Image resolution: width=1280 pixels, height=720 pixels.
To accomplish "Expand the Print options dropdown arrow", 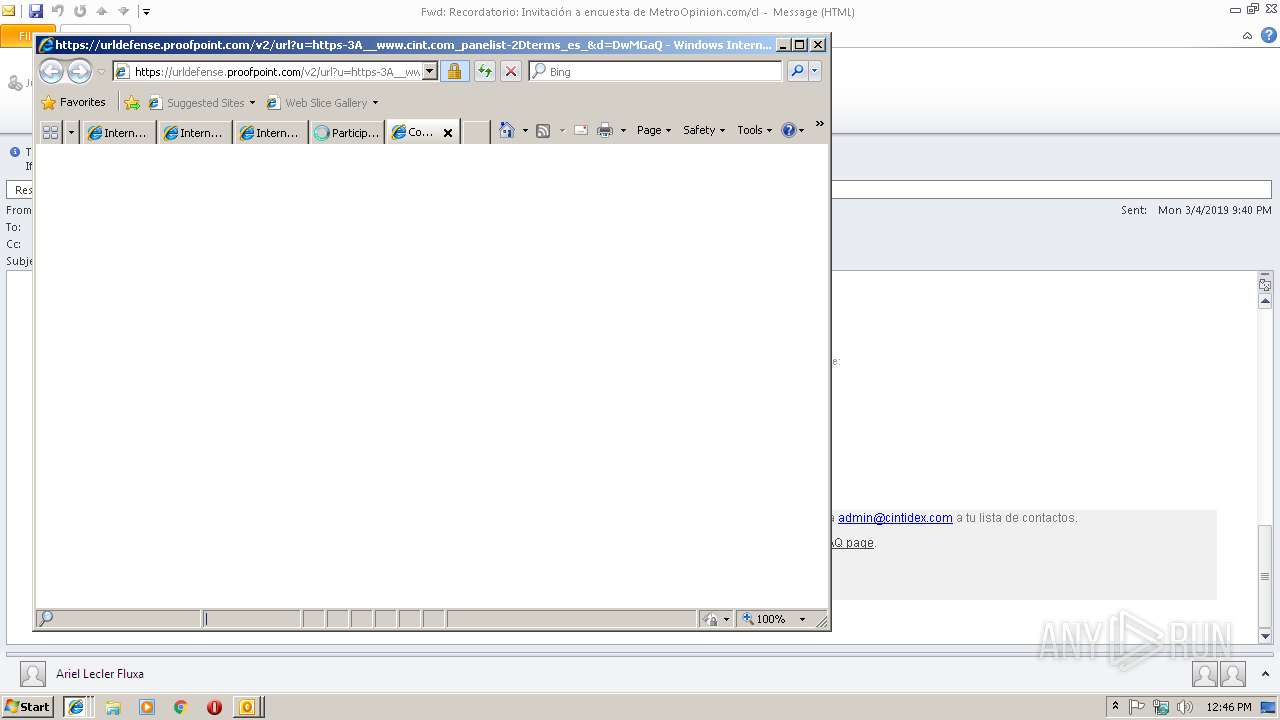I will point(623,130).
